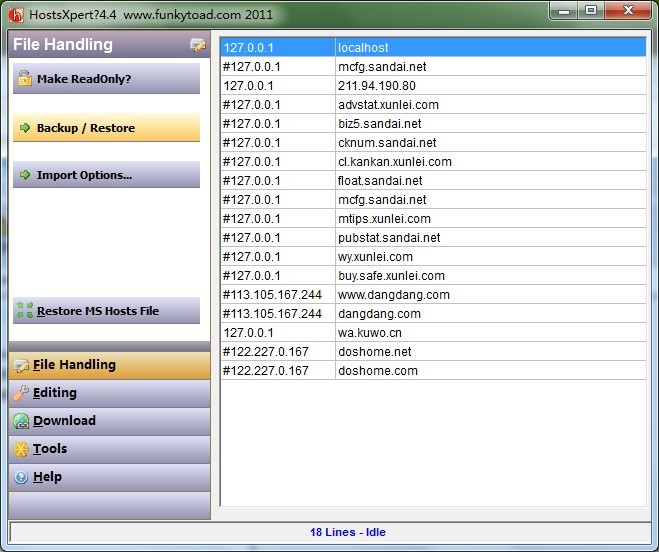The height and width of the screenshot is (552, 659).
Task: Toggle Make ReadOnly? for hosts file
Action: click(x=106, y=80)
